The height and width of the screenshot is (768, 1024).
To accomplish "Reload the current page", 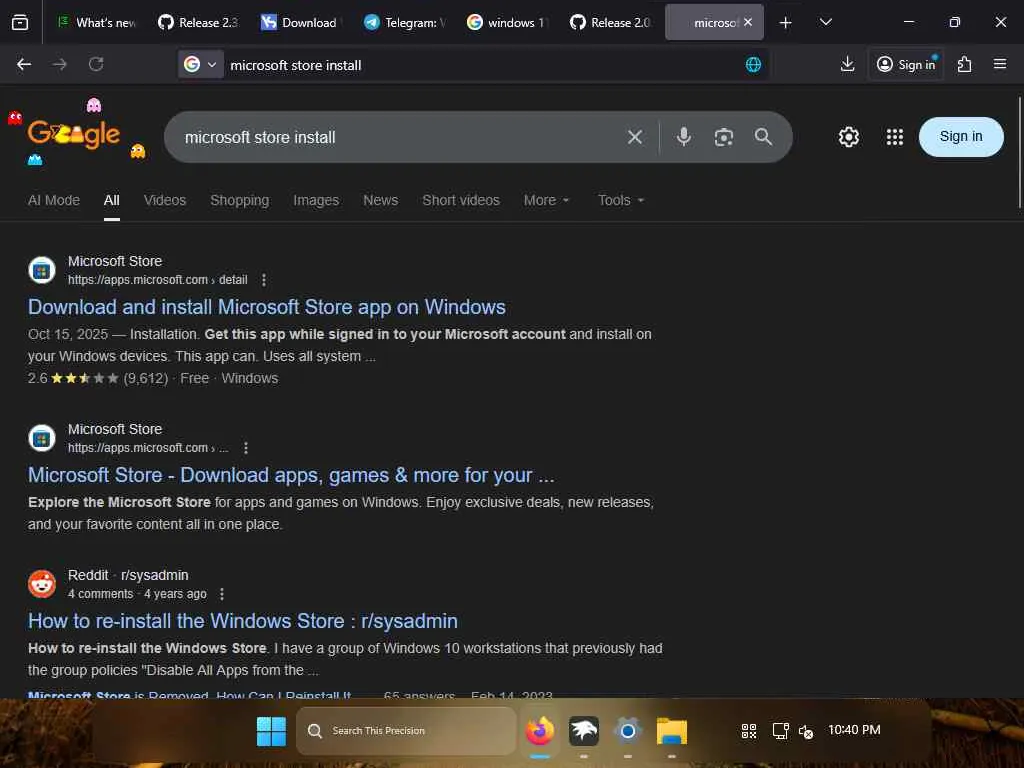I will point(96,64).
